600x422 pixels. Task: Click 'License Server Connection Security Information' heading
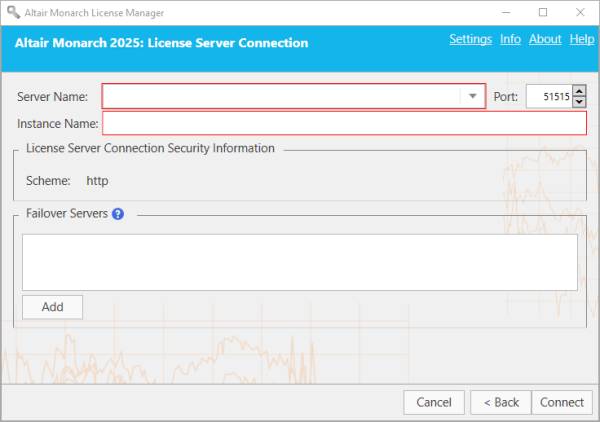click(150, 148)
